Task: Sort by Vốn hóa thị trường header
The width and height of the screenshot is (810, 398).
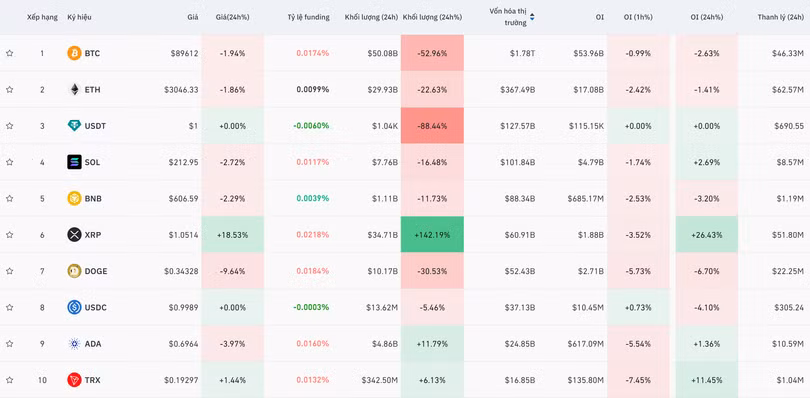Action: [x=508, y=17]
